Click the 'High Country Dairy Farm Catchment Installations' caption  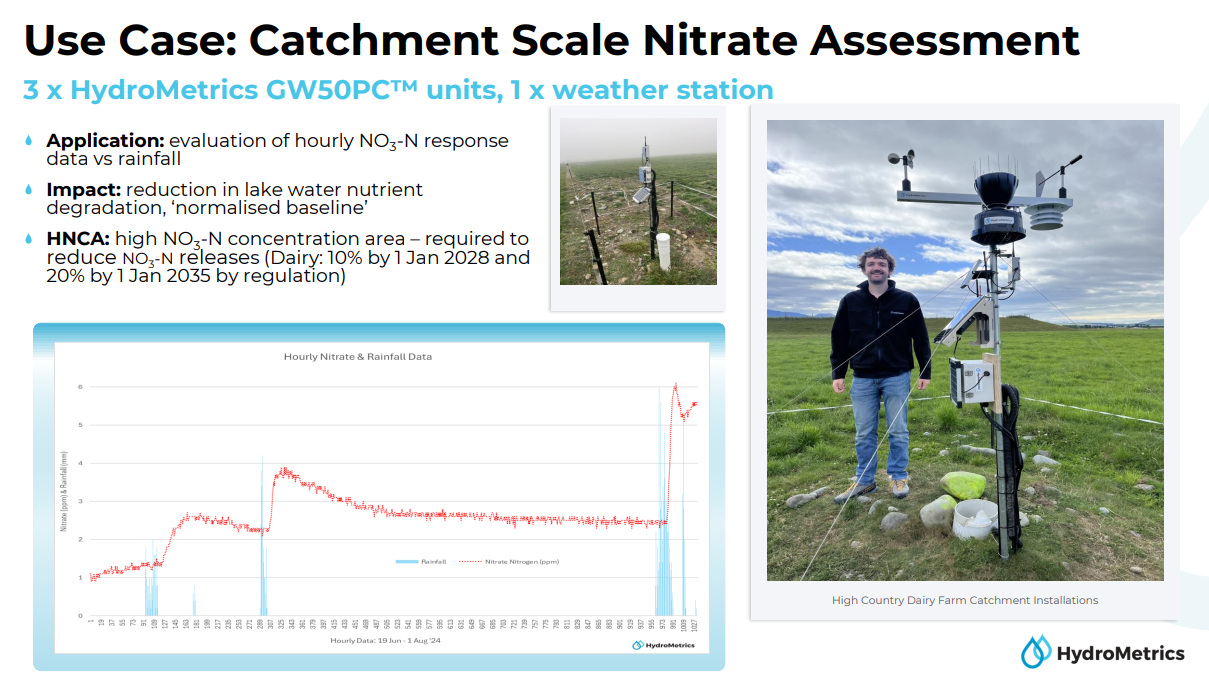click(x=964, y=600)
